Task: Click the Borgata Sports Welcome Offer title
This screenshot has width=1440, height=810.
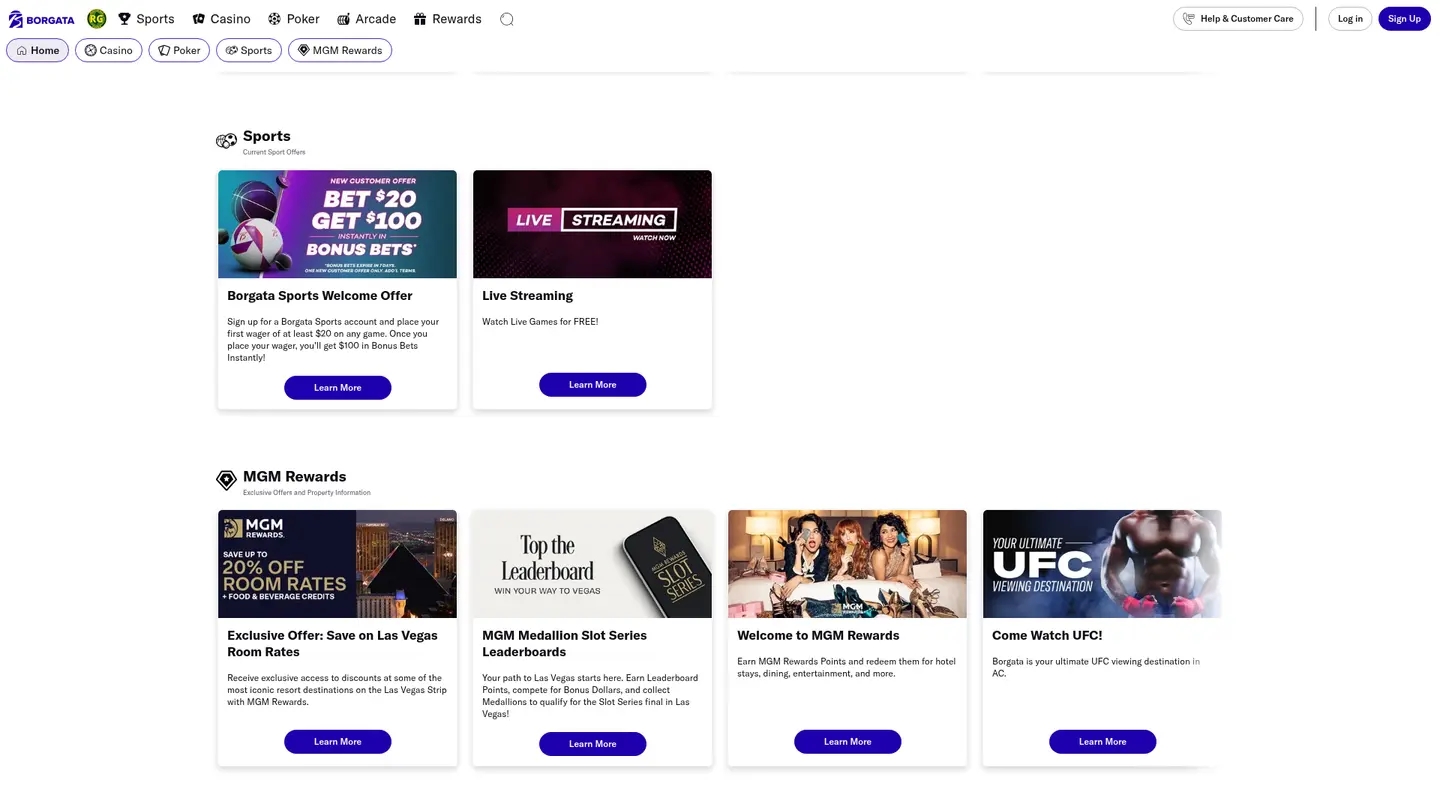Action: coord(320,296)
